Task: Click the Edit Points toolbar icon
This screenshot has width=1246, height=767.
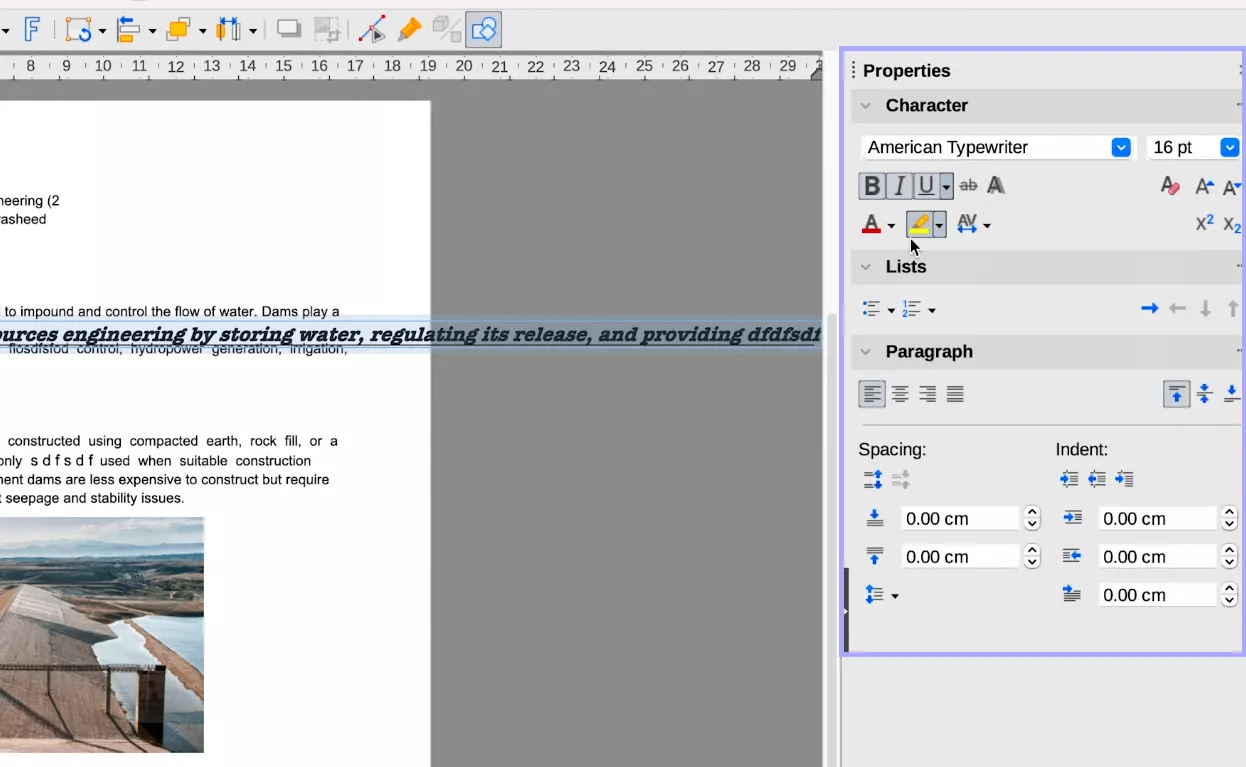Action: point(372,29)
